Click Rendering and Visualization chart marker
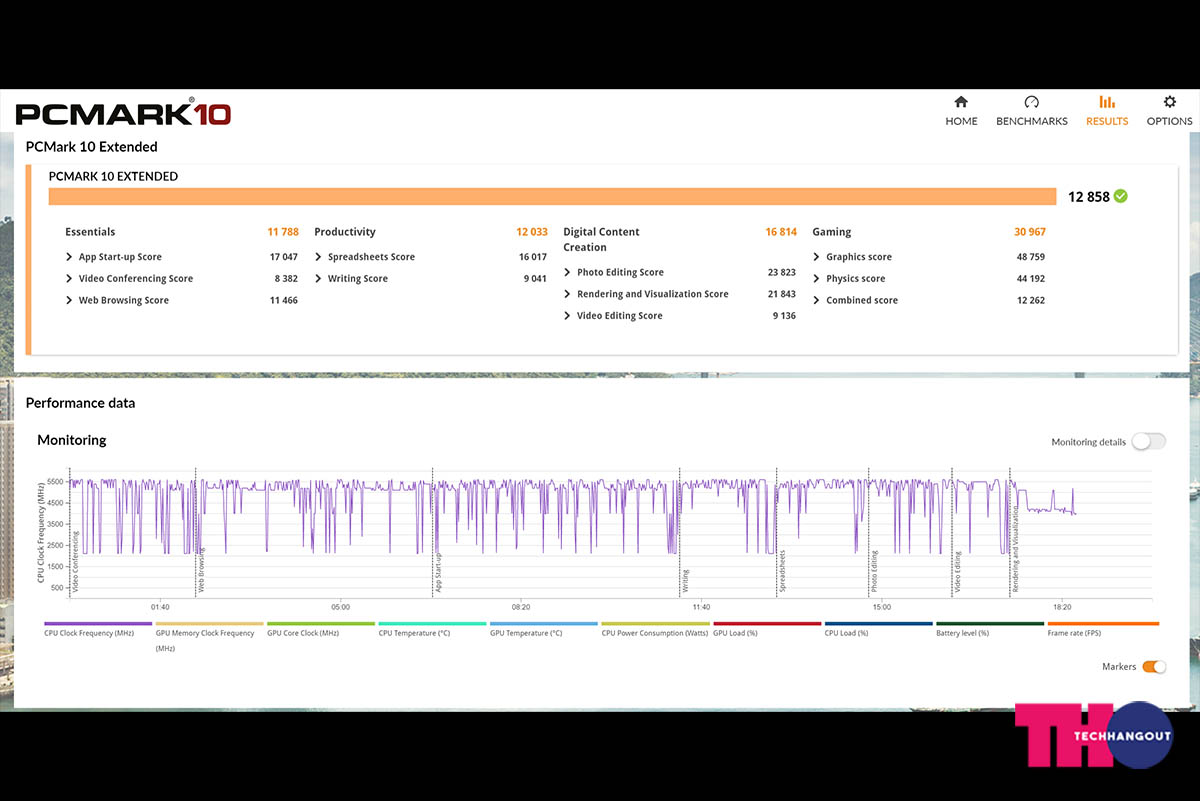 click(x=1015, y=551)
